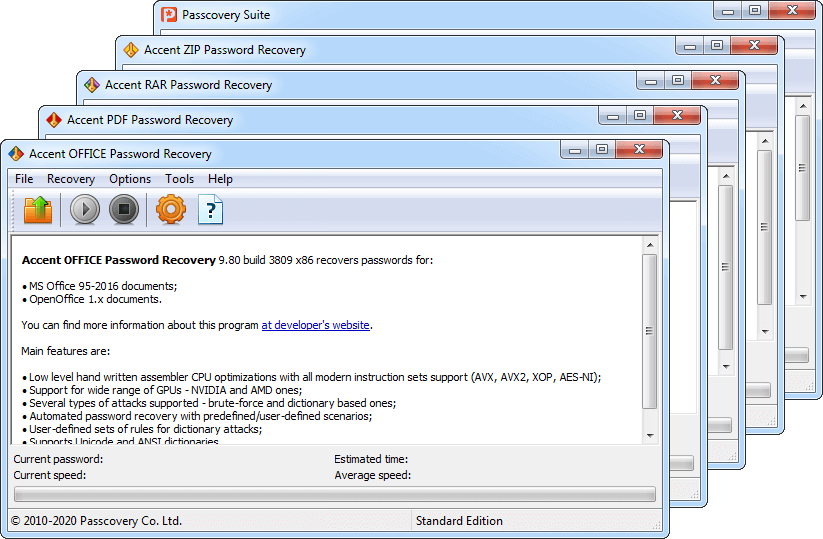Click the "Main features are:" line
The width and height of the screenshot is (823, 539).
tap(66, 351)
